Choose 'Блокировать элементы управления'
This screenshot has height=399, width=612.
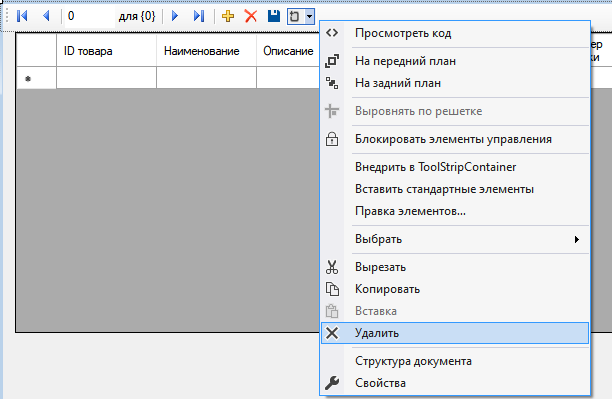tap(455, 139)
